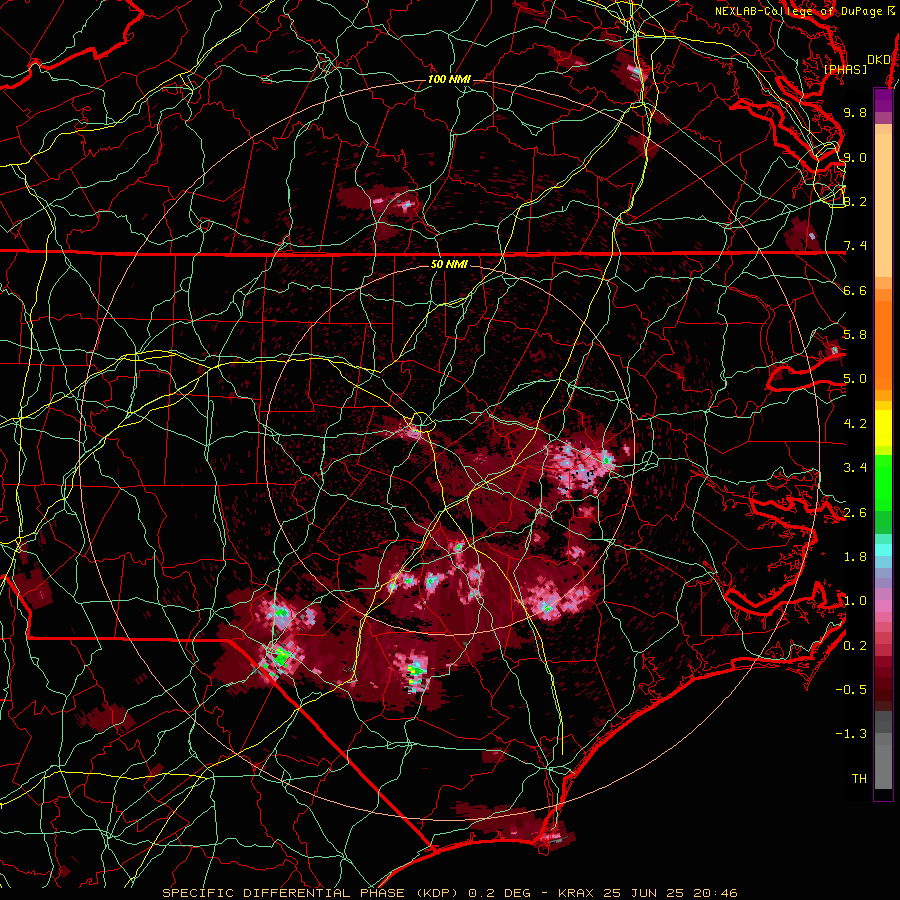Click the 4.2 value on color scale
The height and width of the screenshot is (900, 900).
click(855, 424)
